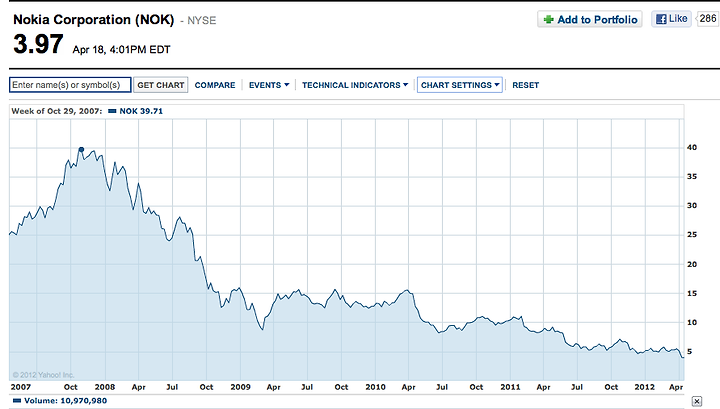Viewport: 720px width, 409px height.
Task: Click the NOK 39.71 legend label
Action: (141, 111)
